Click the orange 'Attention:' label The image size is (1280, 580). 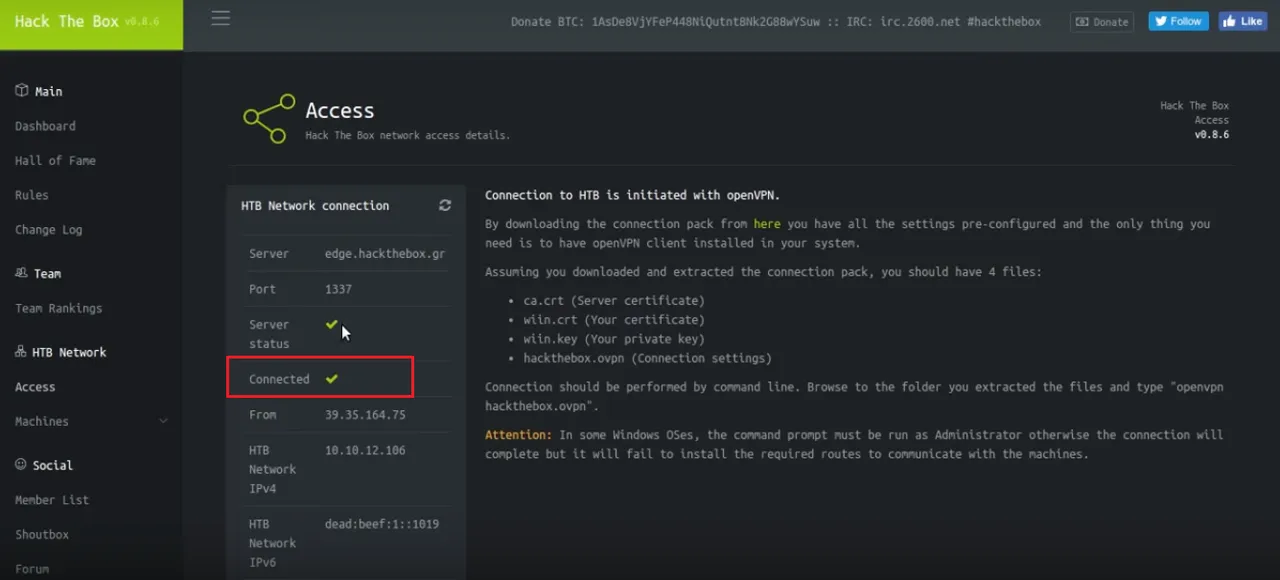point(518,435)
